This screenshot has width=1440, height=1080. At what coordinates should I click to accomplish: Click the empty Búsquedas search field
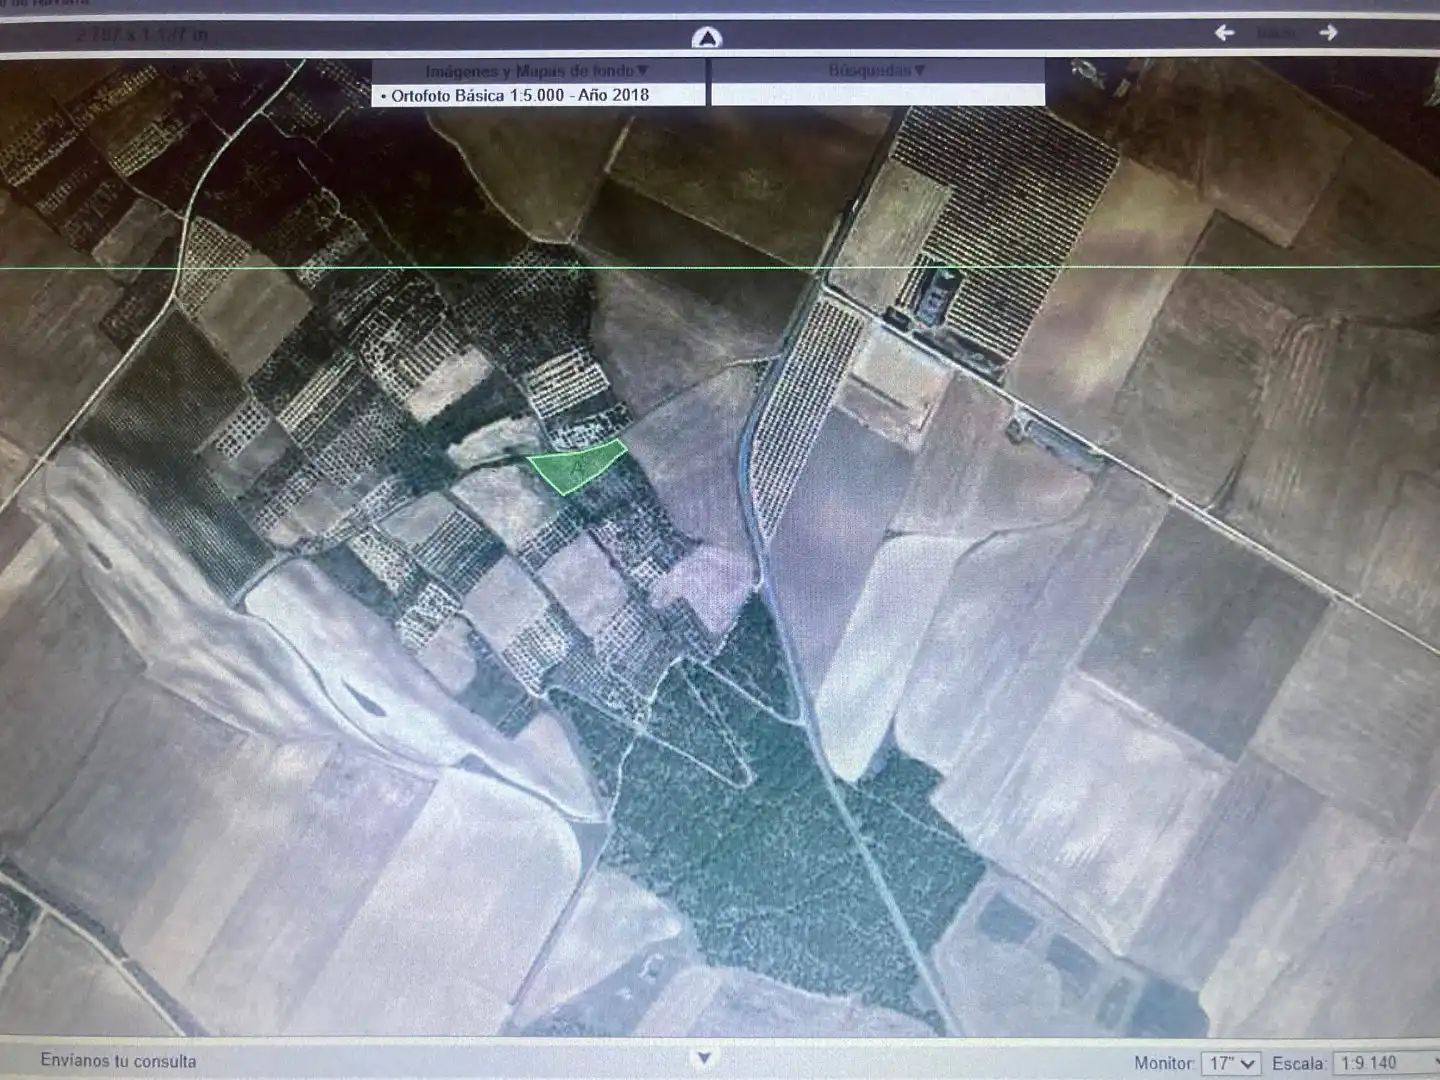(x=877, y=95)
